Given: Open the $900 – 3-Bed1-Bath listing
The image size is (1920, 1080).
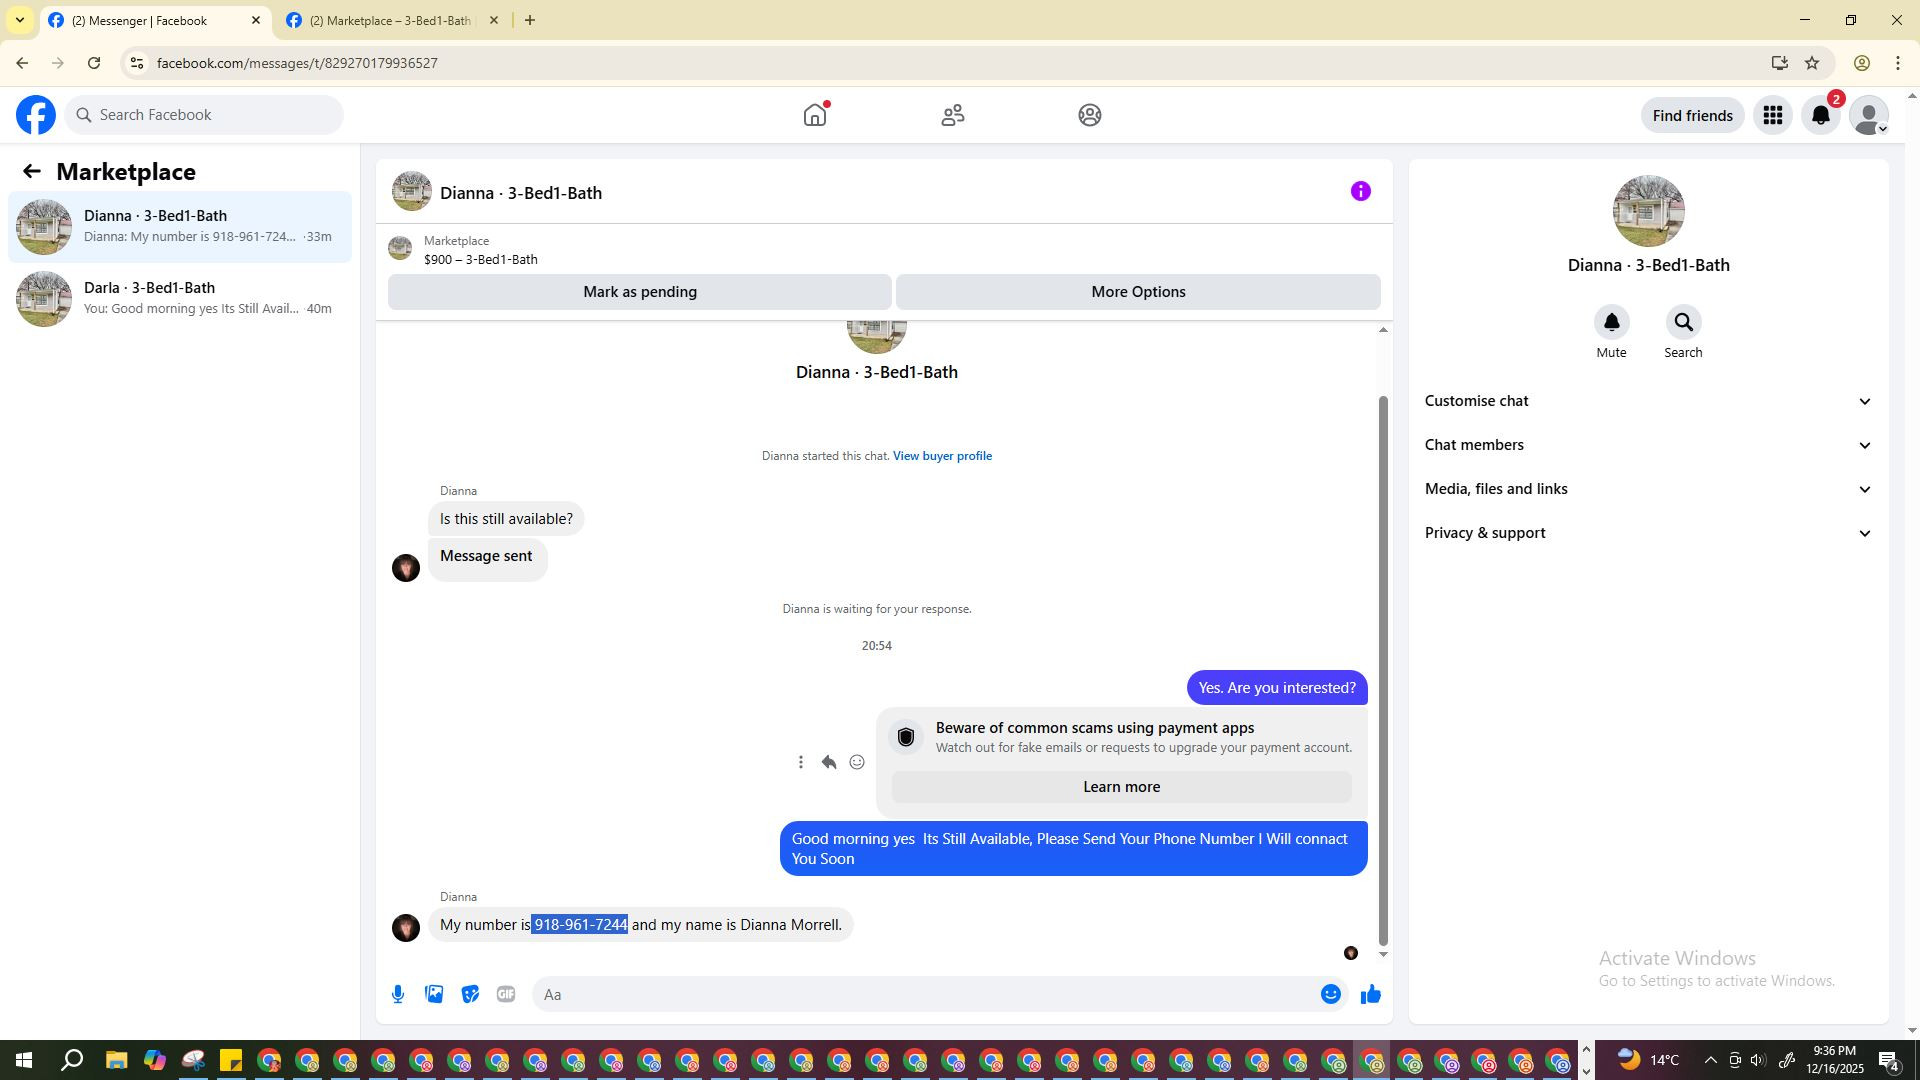Looking at the screenshot, I should pyautogui.click(x=480, y=250).
